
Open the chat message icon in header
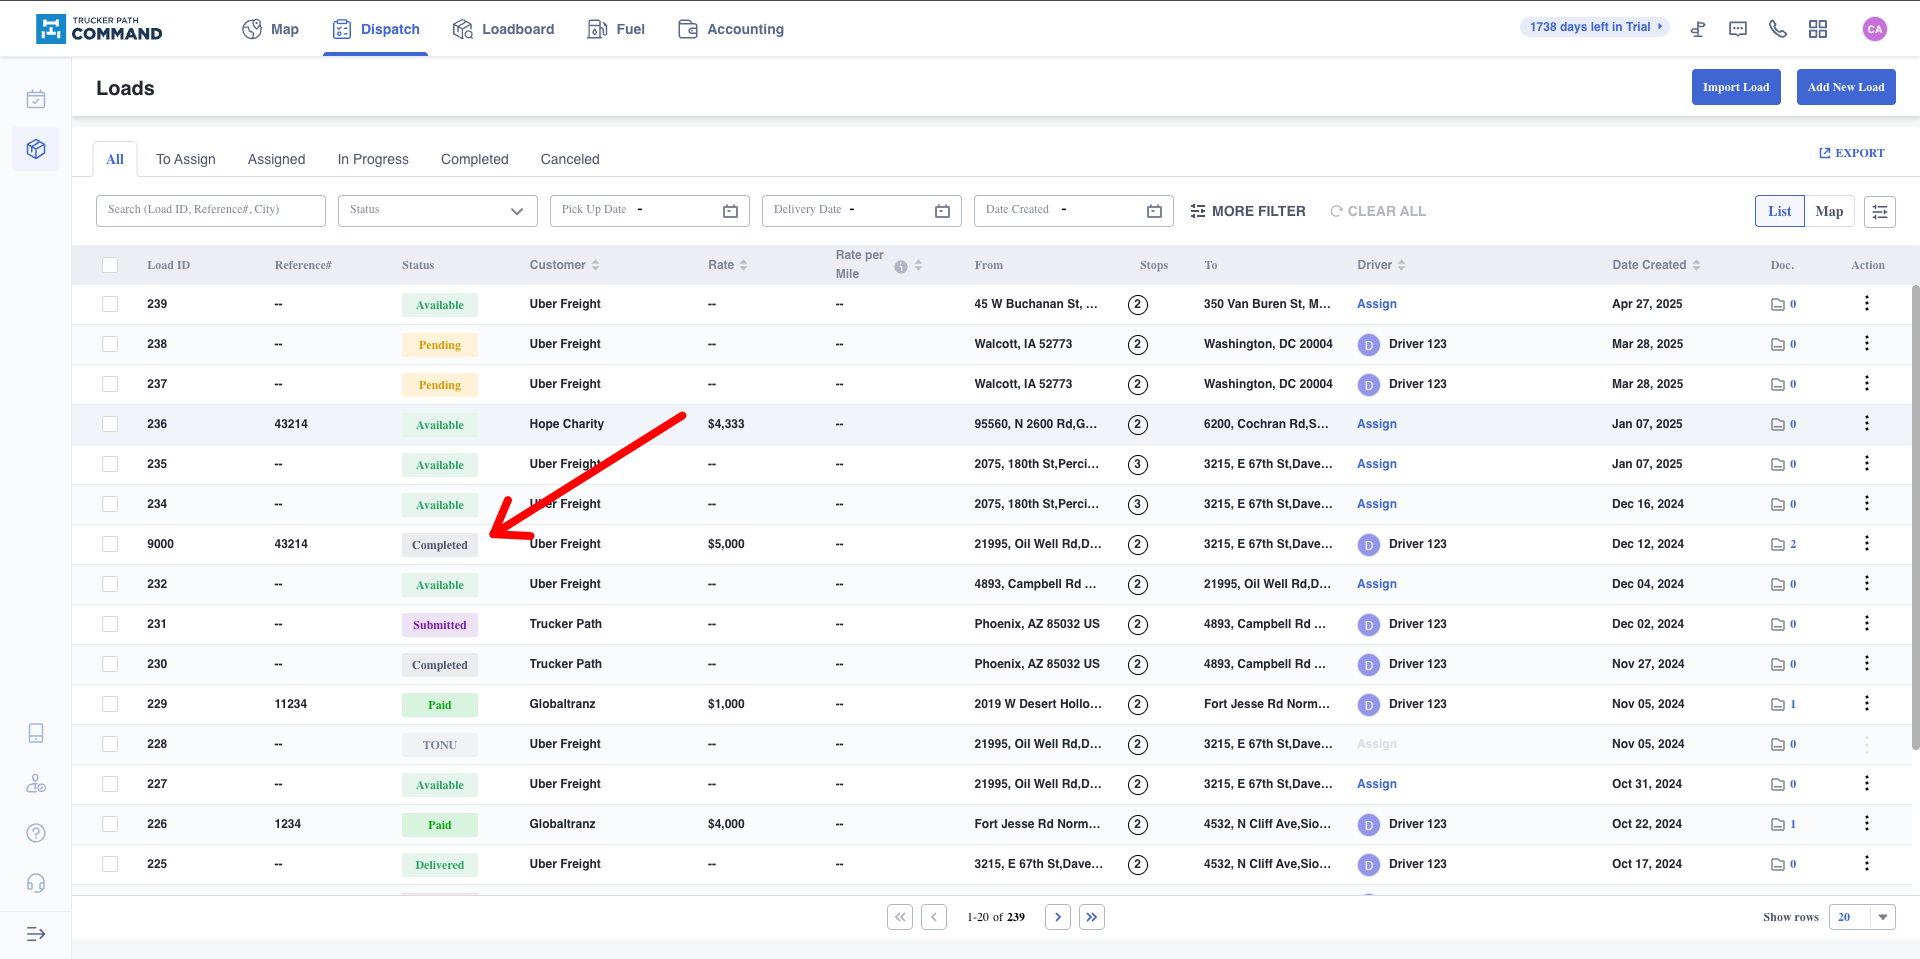pos(1737,29)
